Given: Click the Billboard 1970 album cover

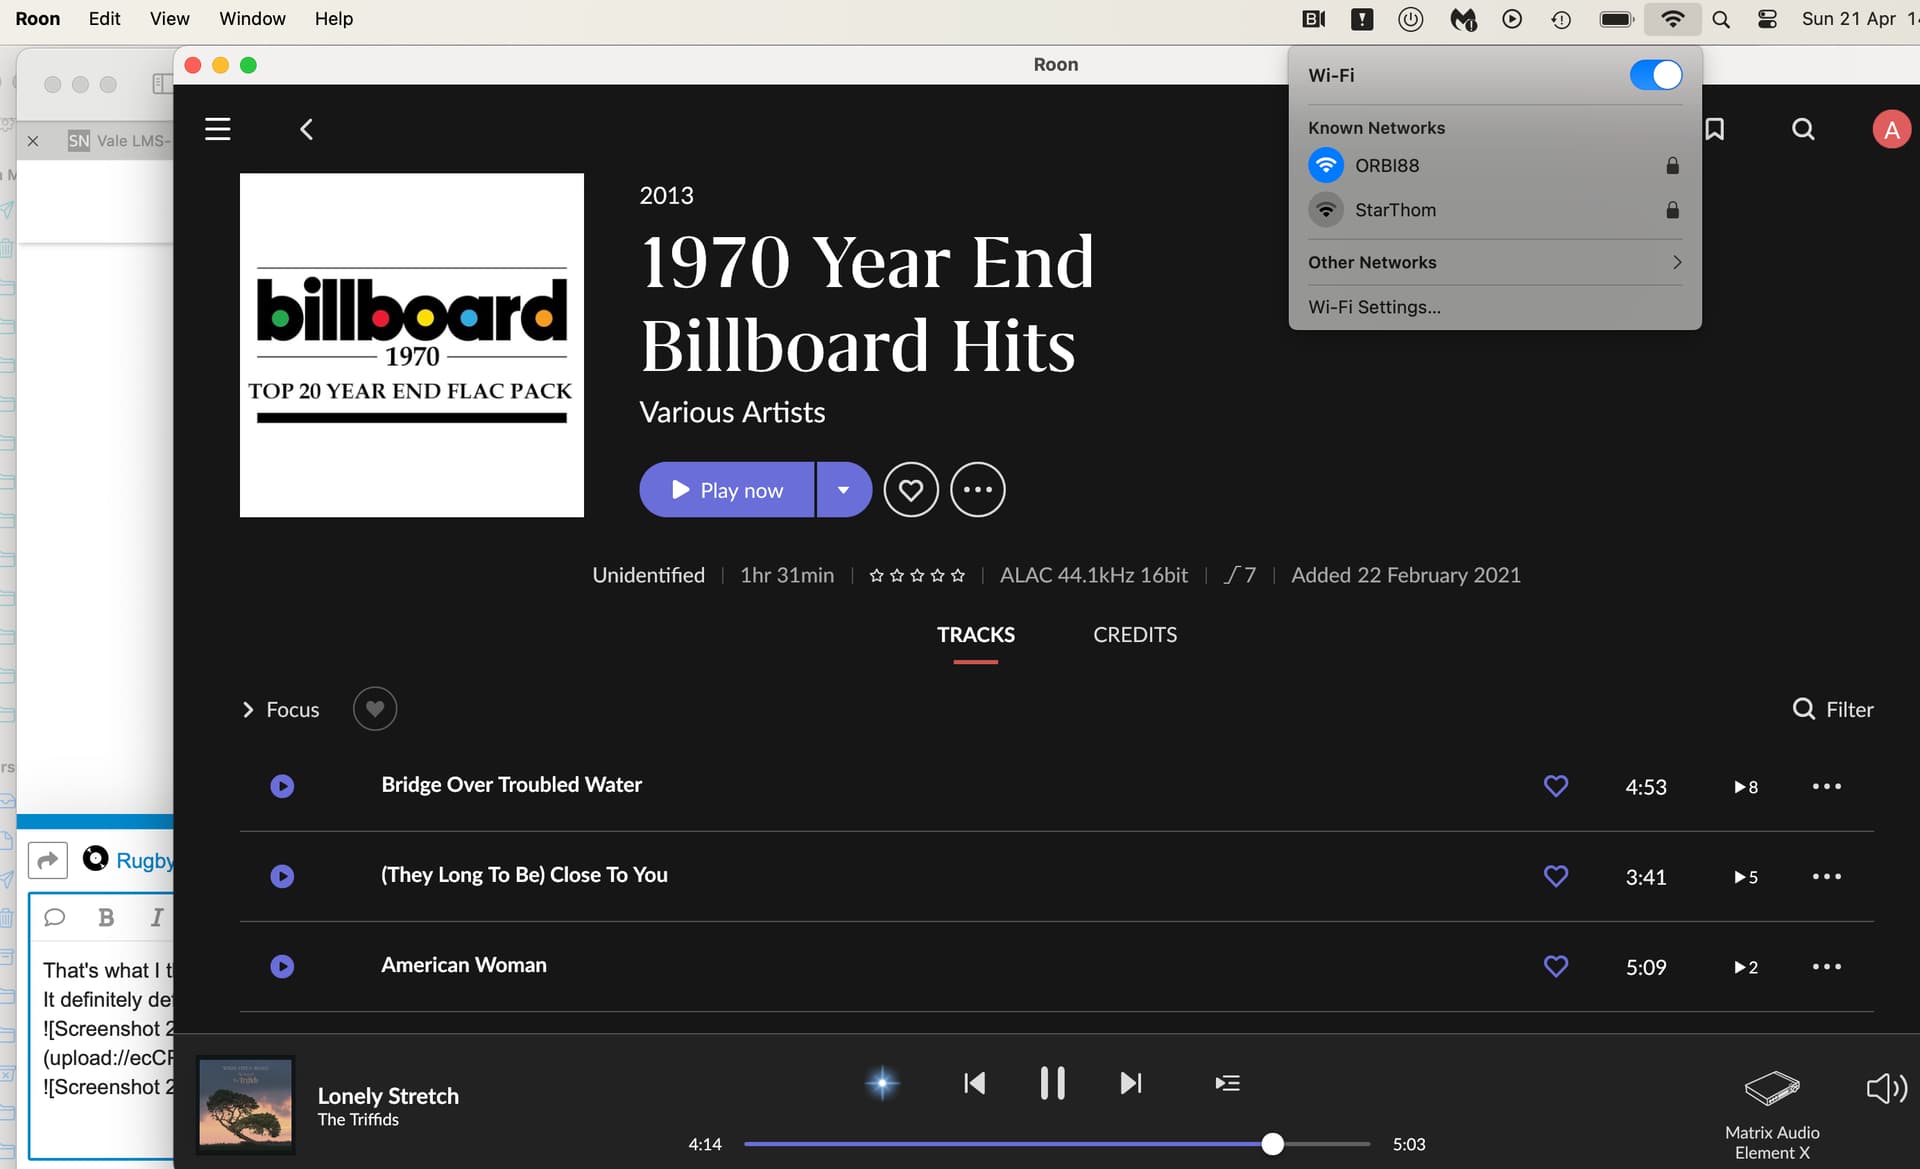Looking at the screenshot, I should [x=412, y=345].
